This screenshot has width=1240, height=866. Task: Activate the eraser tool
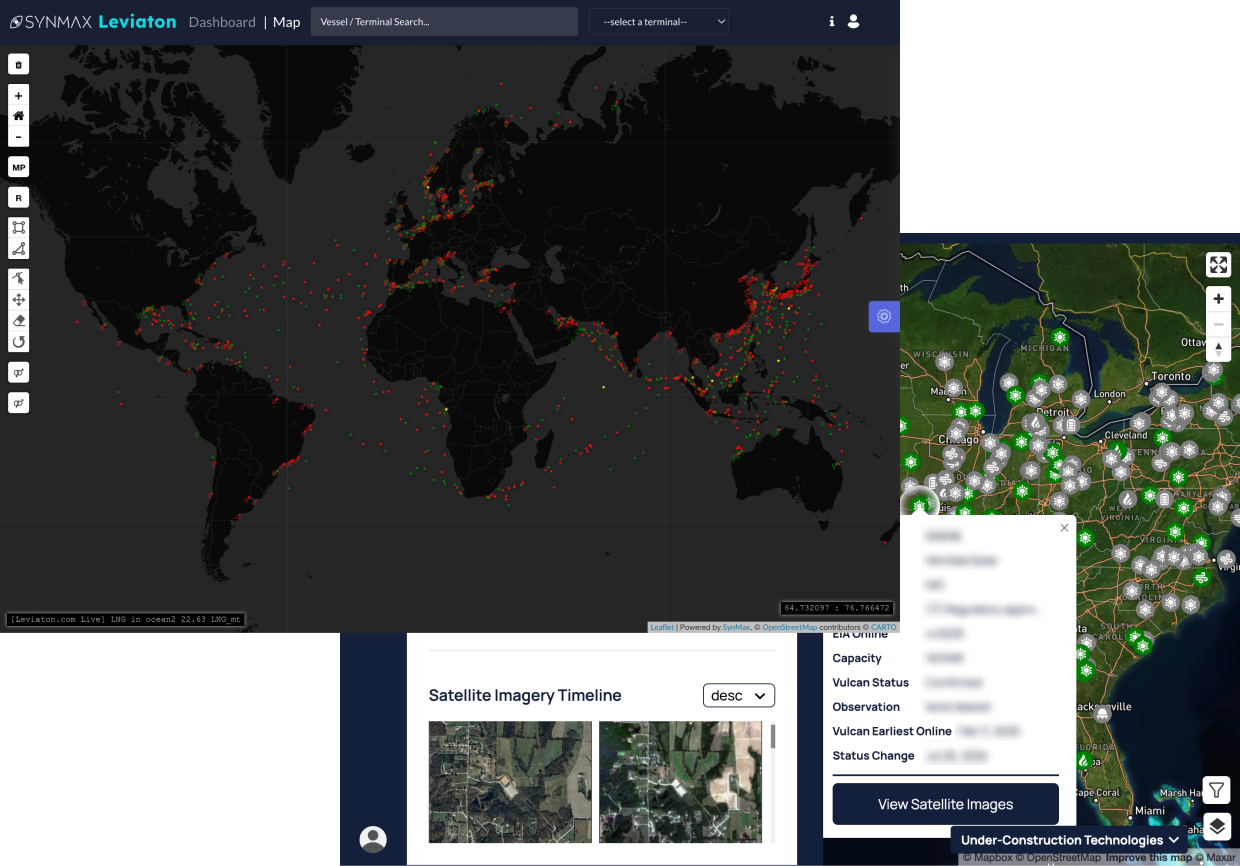click(18, 321)
